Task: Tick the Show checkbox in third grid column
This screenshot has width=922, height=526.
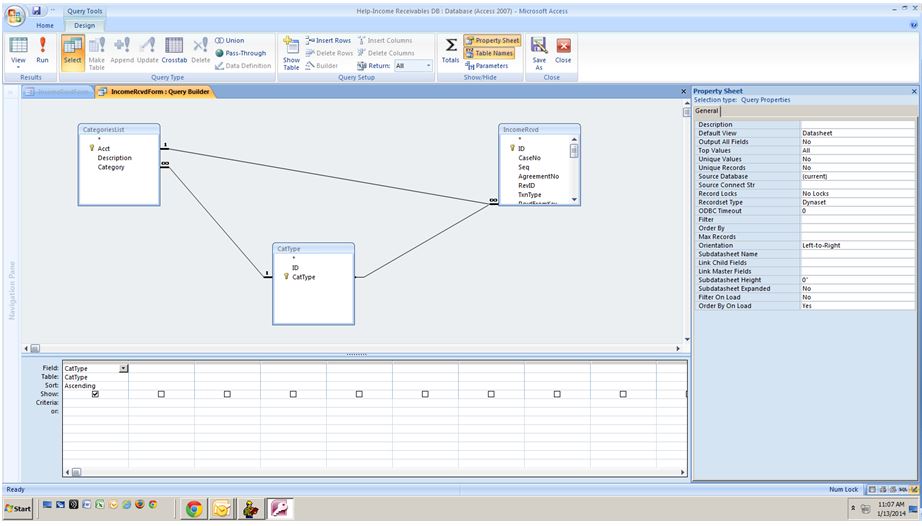Action: pos(227,394)
